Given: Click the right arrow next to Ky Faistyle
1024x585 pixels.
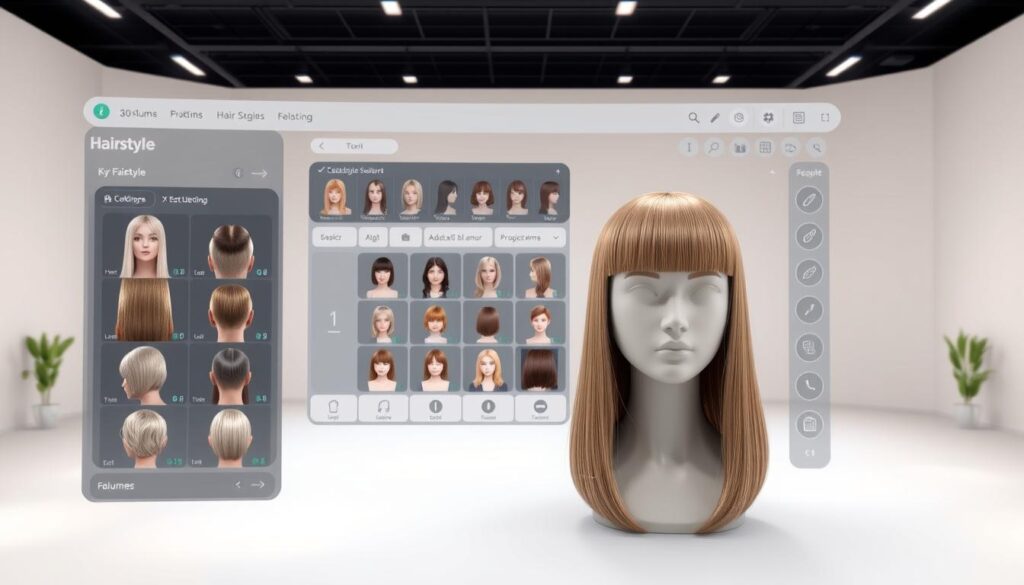Looking at the screenshot, I should pyautogui.click(x=260, y=173).
